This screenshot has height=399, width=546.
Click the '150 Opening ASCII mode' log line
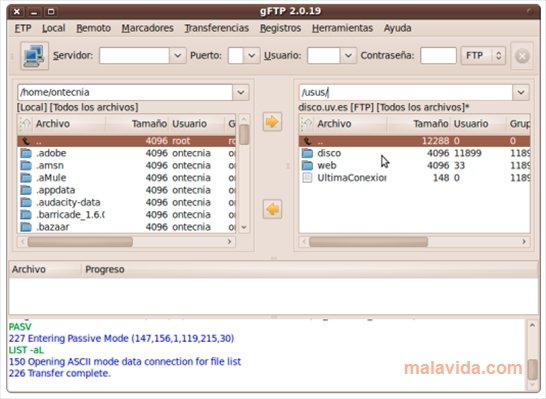125,362
